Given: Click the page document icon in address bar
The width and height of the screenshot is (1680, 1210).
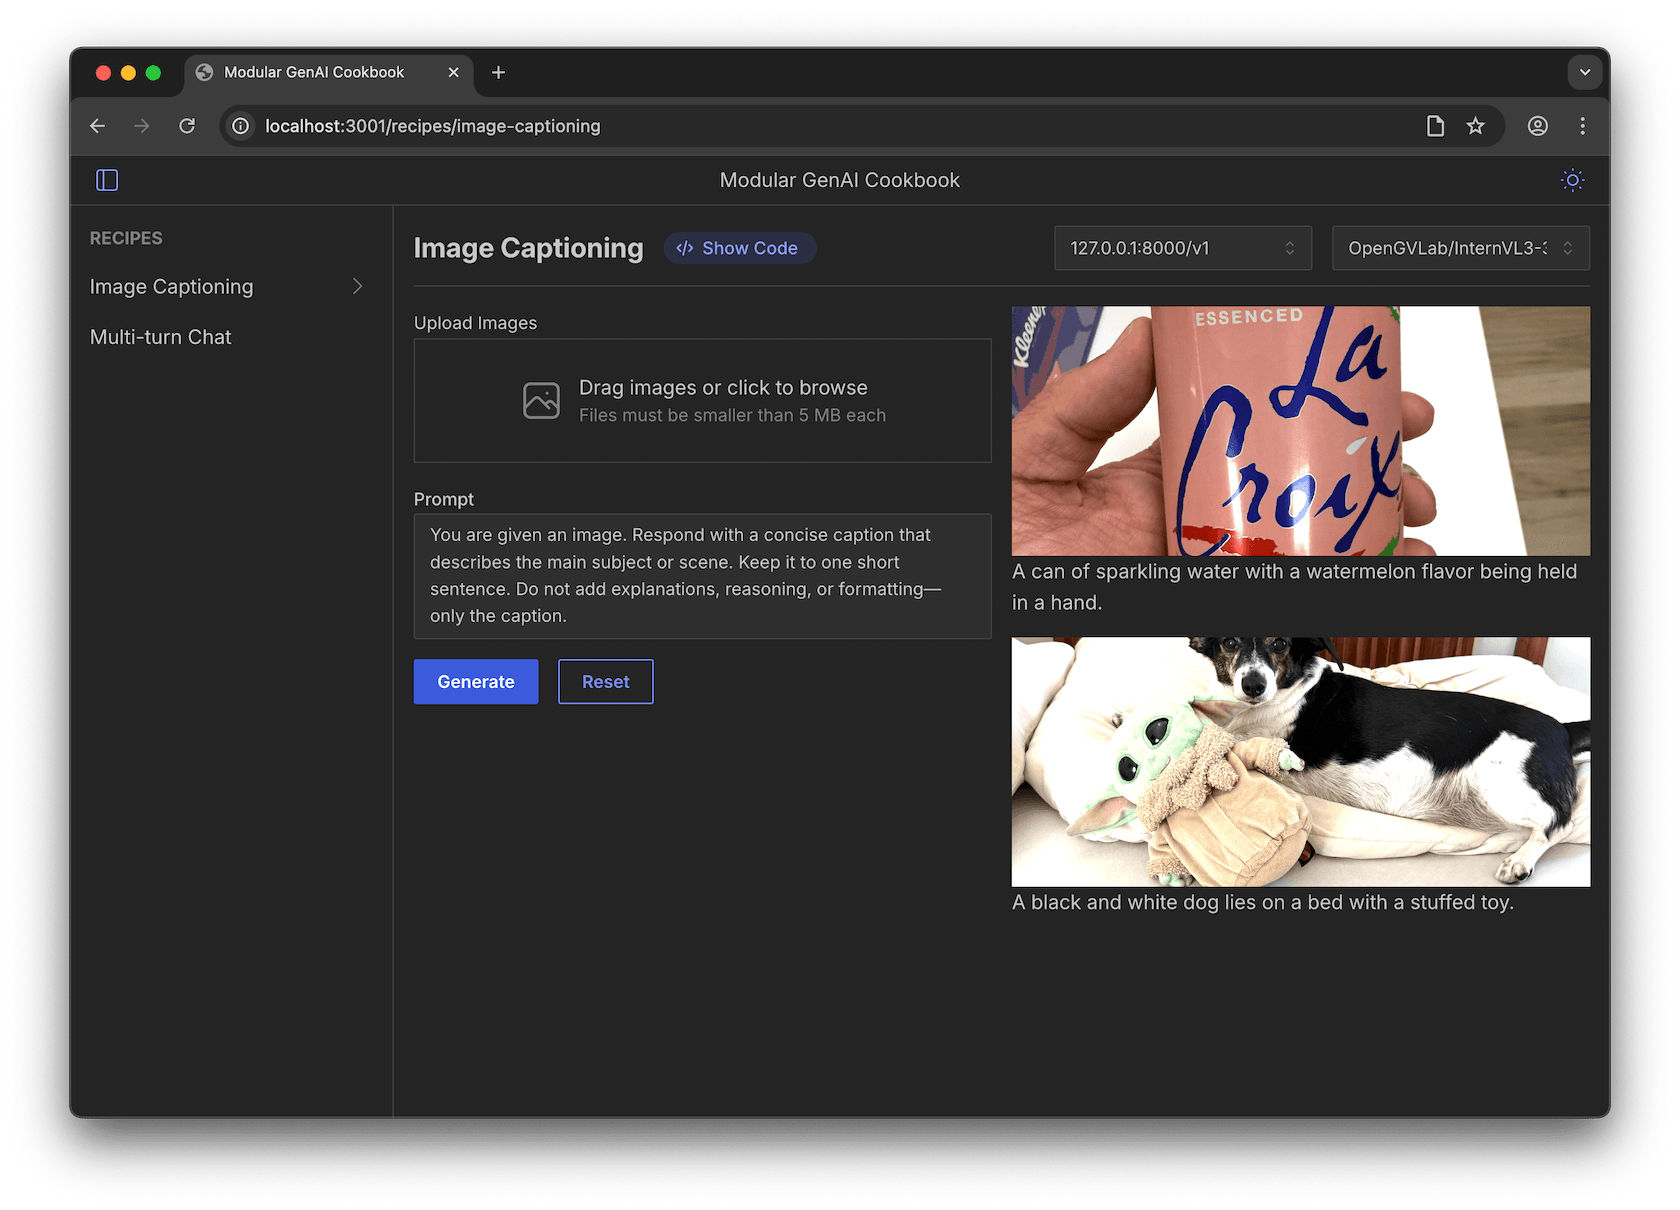Looking at the screenshot, I should click(1435, 126).
